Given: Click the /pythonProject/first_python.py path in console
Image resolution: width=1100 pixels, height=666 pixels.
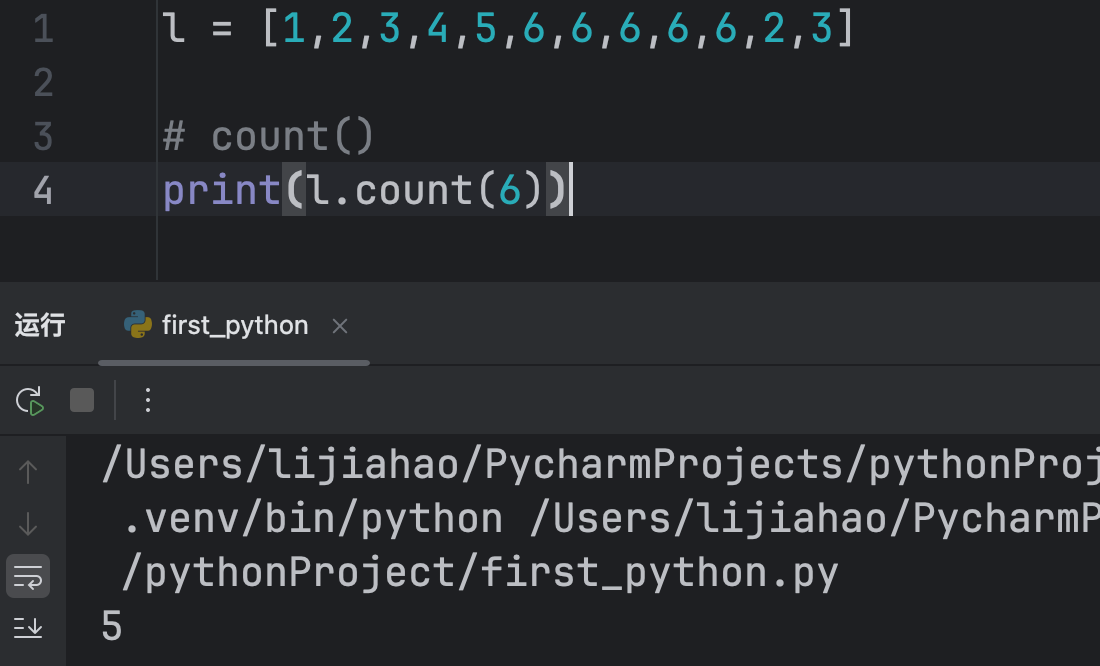Looking at the screenshot, I should [x=479, y=573].
